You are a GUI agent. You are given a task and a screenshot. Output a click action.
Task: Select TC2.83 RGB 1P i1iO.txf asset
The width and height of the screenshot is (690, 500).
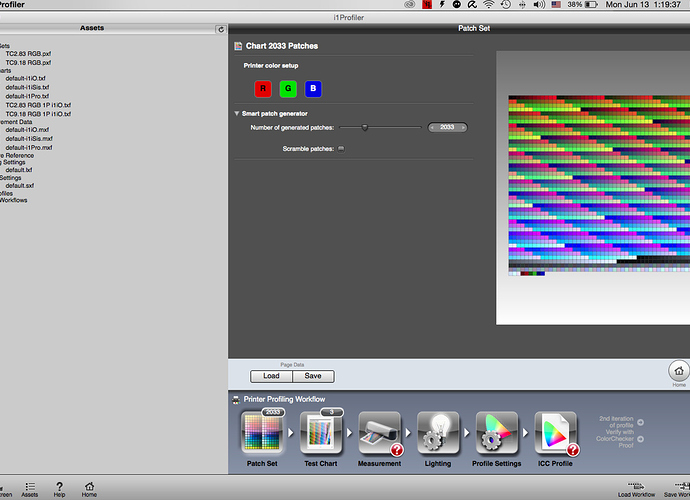coord(38,105)
